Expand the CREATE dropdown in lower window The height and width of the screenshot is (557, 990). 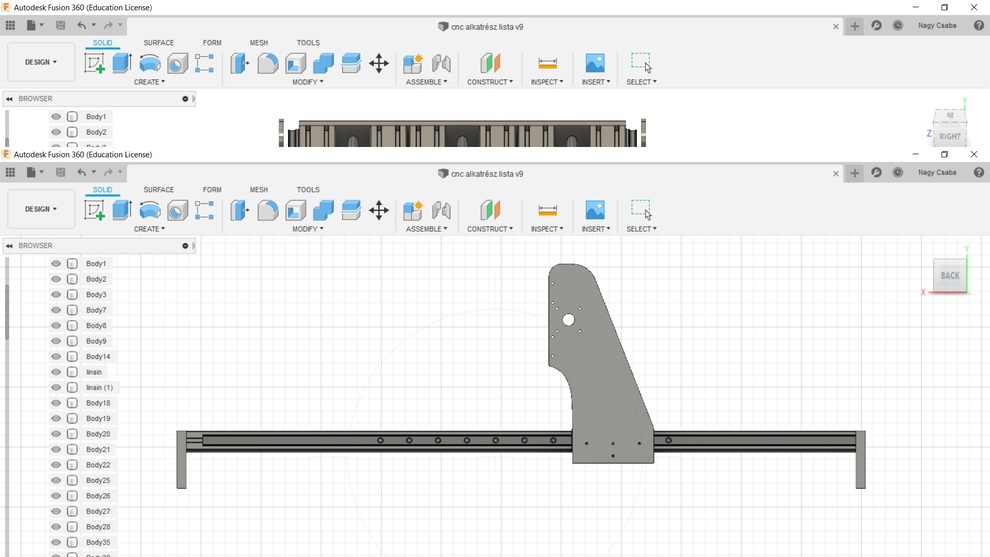[x=149, y=229]
